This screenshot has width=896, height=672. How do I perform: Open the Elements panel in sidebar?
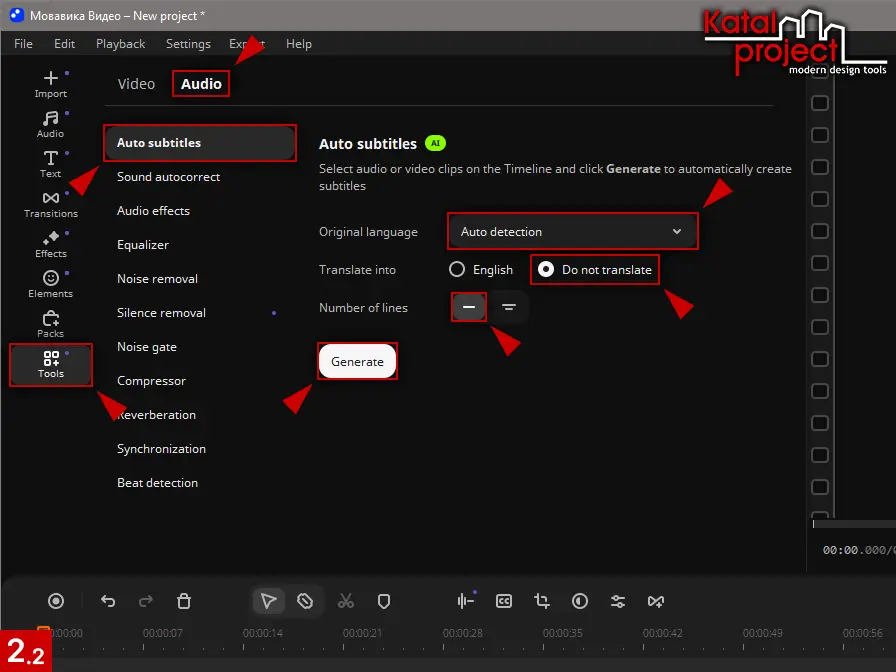point(51,284)
